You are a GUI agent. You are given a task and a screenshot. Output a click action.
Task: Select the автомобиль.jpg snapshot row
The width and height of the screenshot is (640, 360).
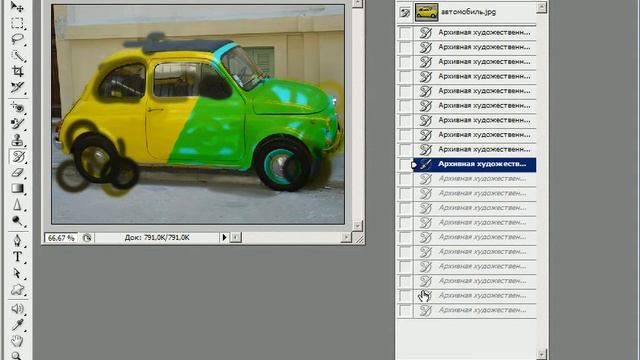(x=466, y=12)
